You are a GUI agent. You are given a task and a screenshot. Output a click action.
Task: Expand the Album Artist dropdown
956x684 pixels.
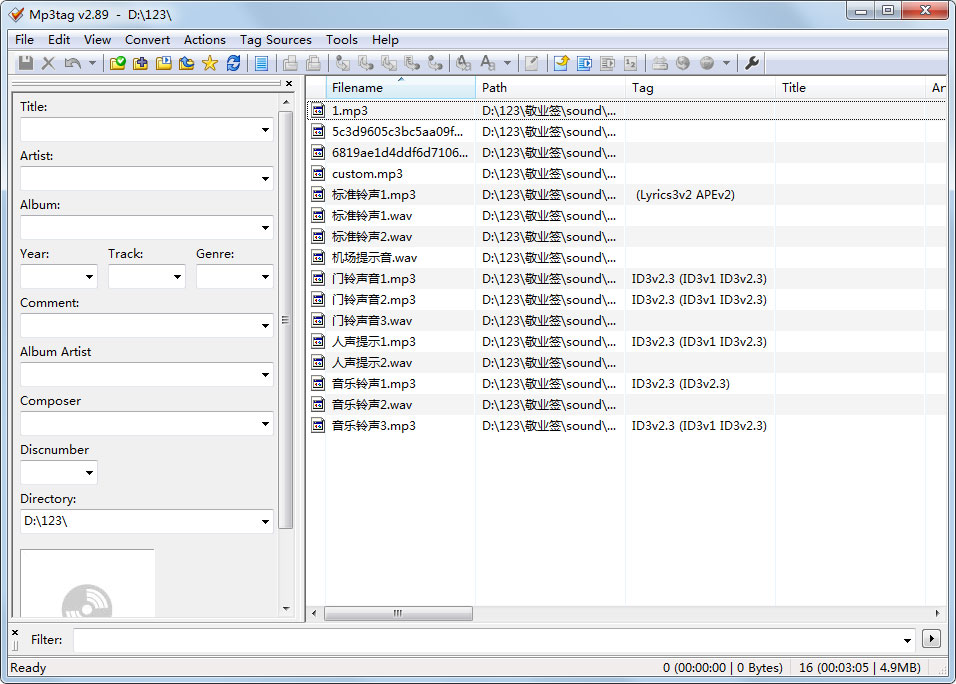[265, 375]
